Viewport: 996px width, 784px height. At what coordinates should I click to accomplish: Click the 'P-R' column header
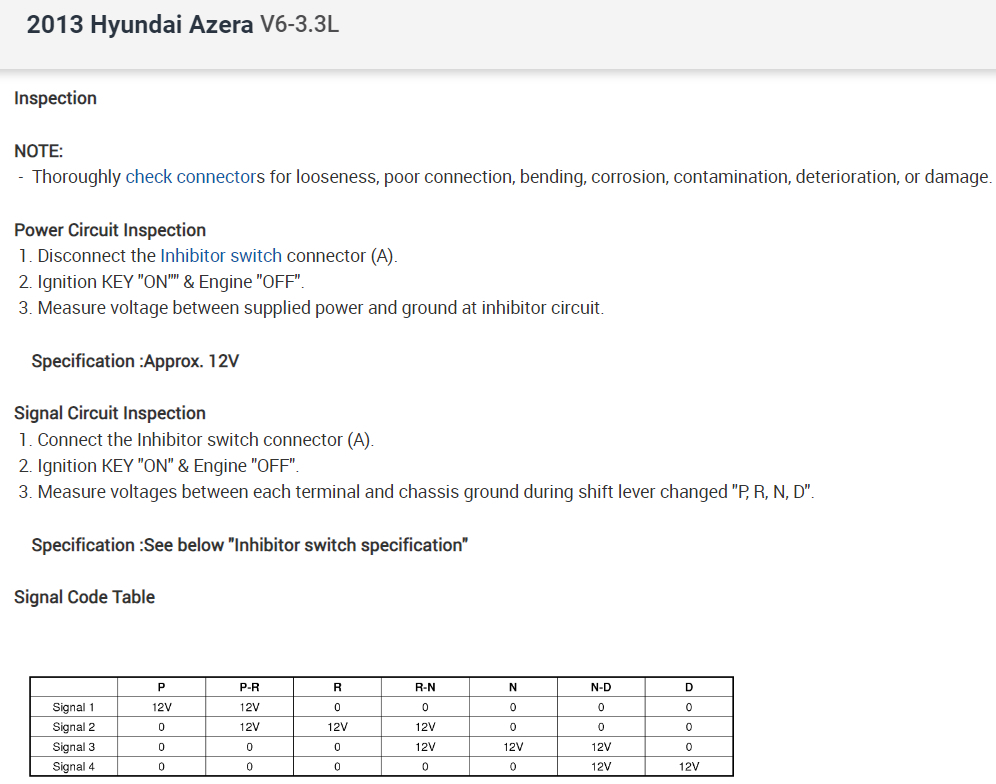pos(250,687)
